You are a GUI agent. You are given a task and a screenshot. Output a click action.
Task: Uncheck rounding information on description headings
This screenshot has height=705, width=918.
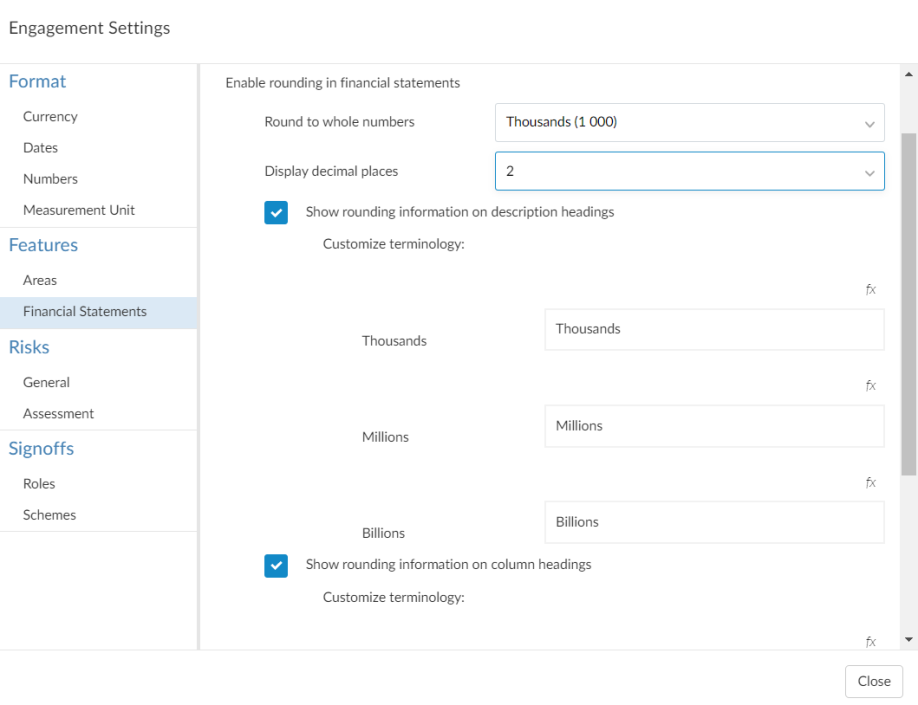pos(276,212)
